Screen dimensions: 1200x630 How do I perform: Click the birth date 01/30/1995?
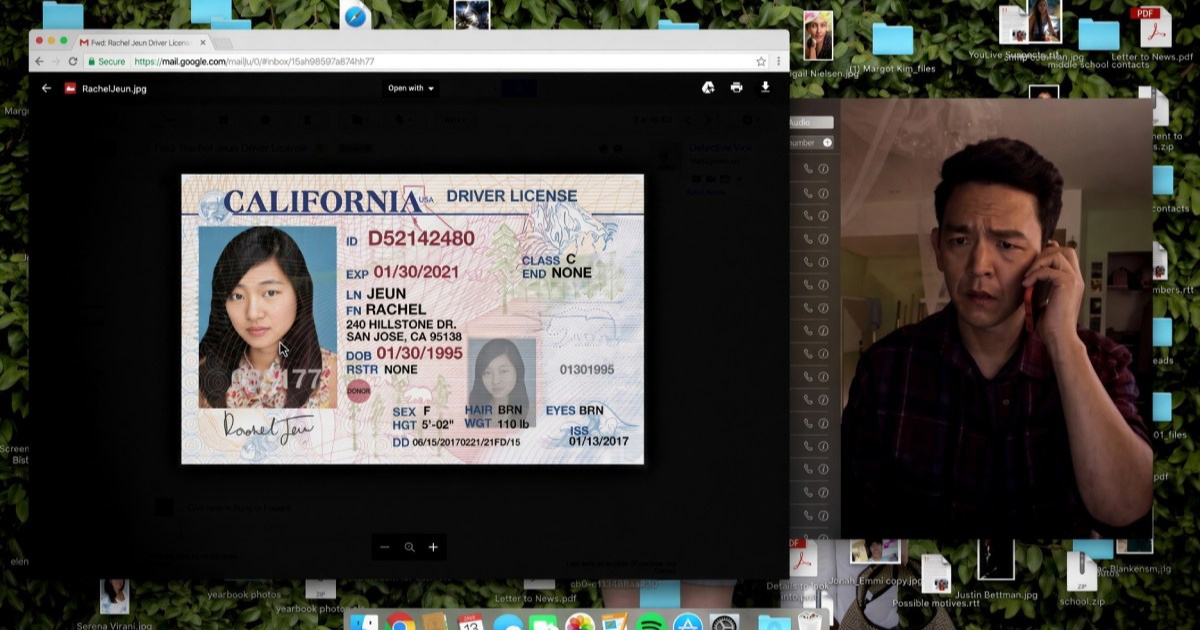tap(419, 353)
